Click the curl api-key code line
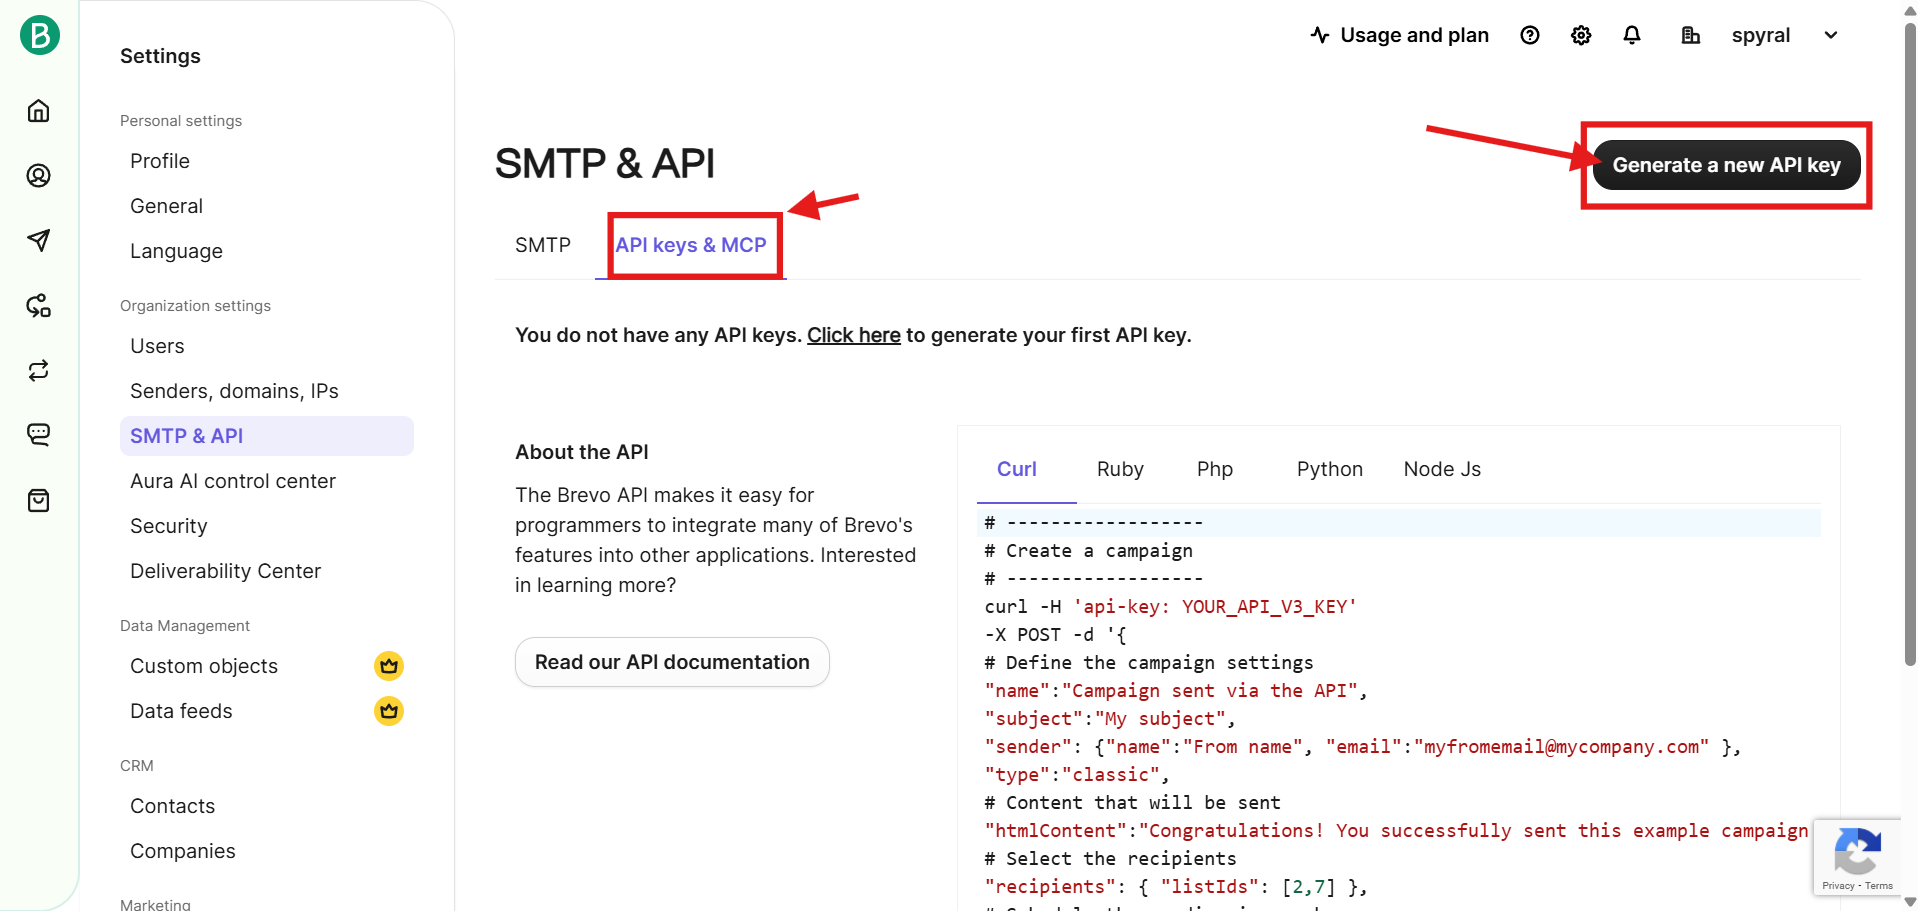This screenshot has width=1918, height=911. (x=1170, y=607)
